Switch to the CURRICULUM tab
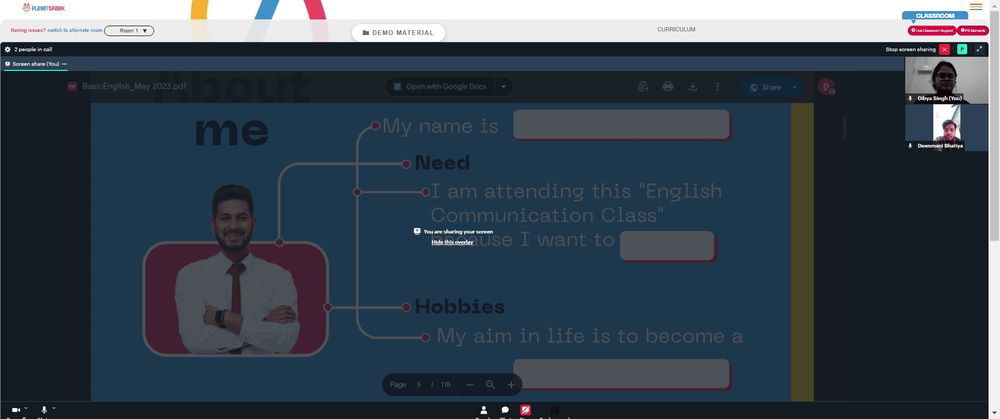Viewport: 1000px width, 419px height. [676, 29]
